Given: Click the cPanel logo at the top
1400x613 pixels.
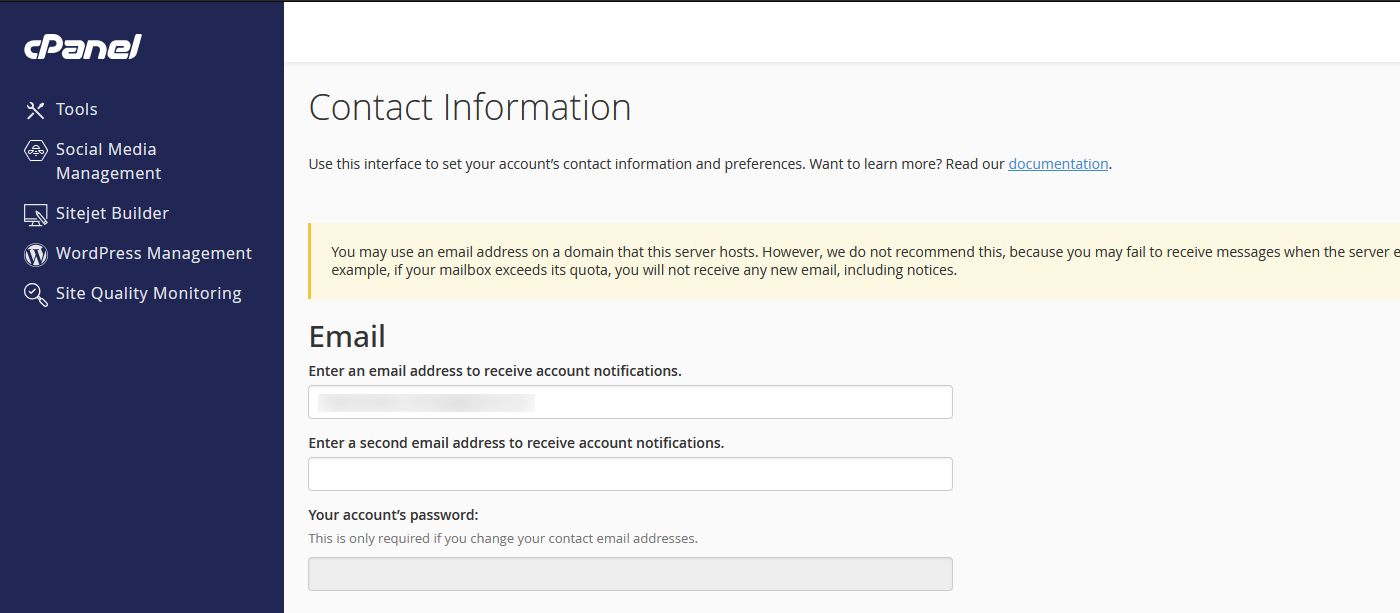Looking at the screenshot, I should coord(82,46).
